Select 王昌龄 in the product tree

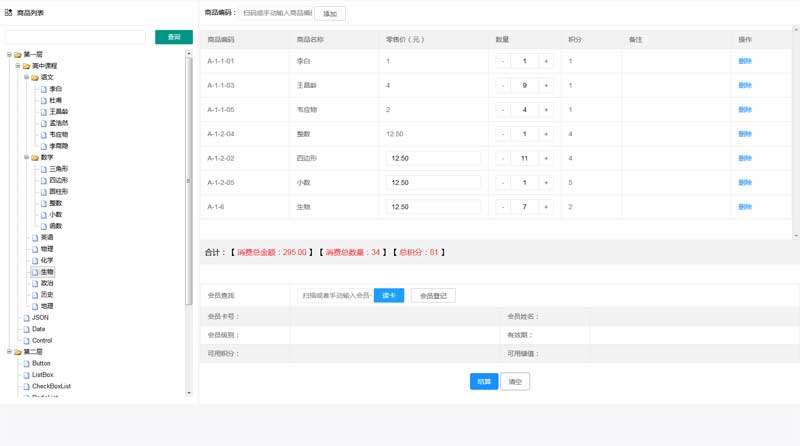pos(59,111)
